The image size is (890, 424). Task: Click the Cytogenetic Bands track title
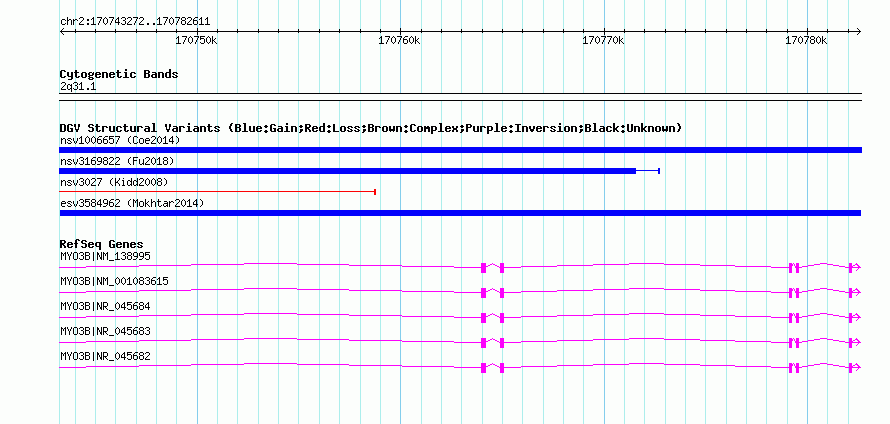pyautogui.click(x=119, y=74)
